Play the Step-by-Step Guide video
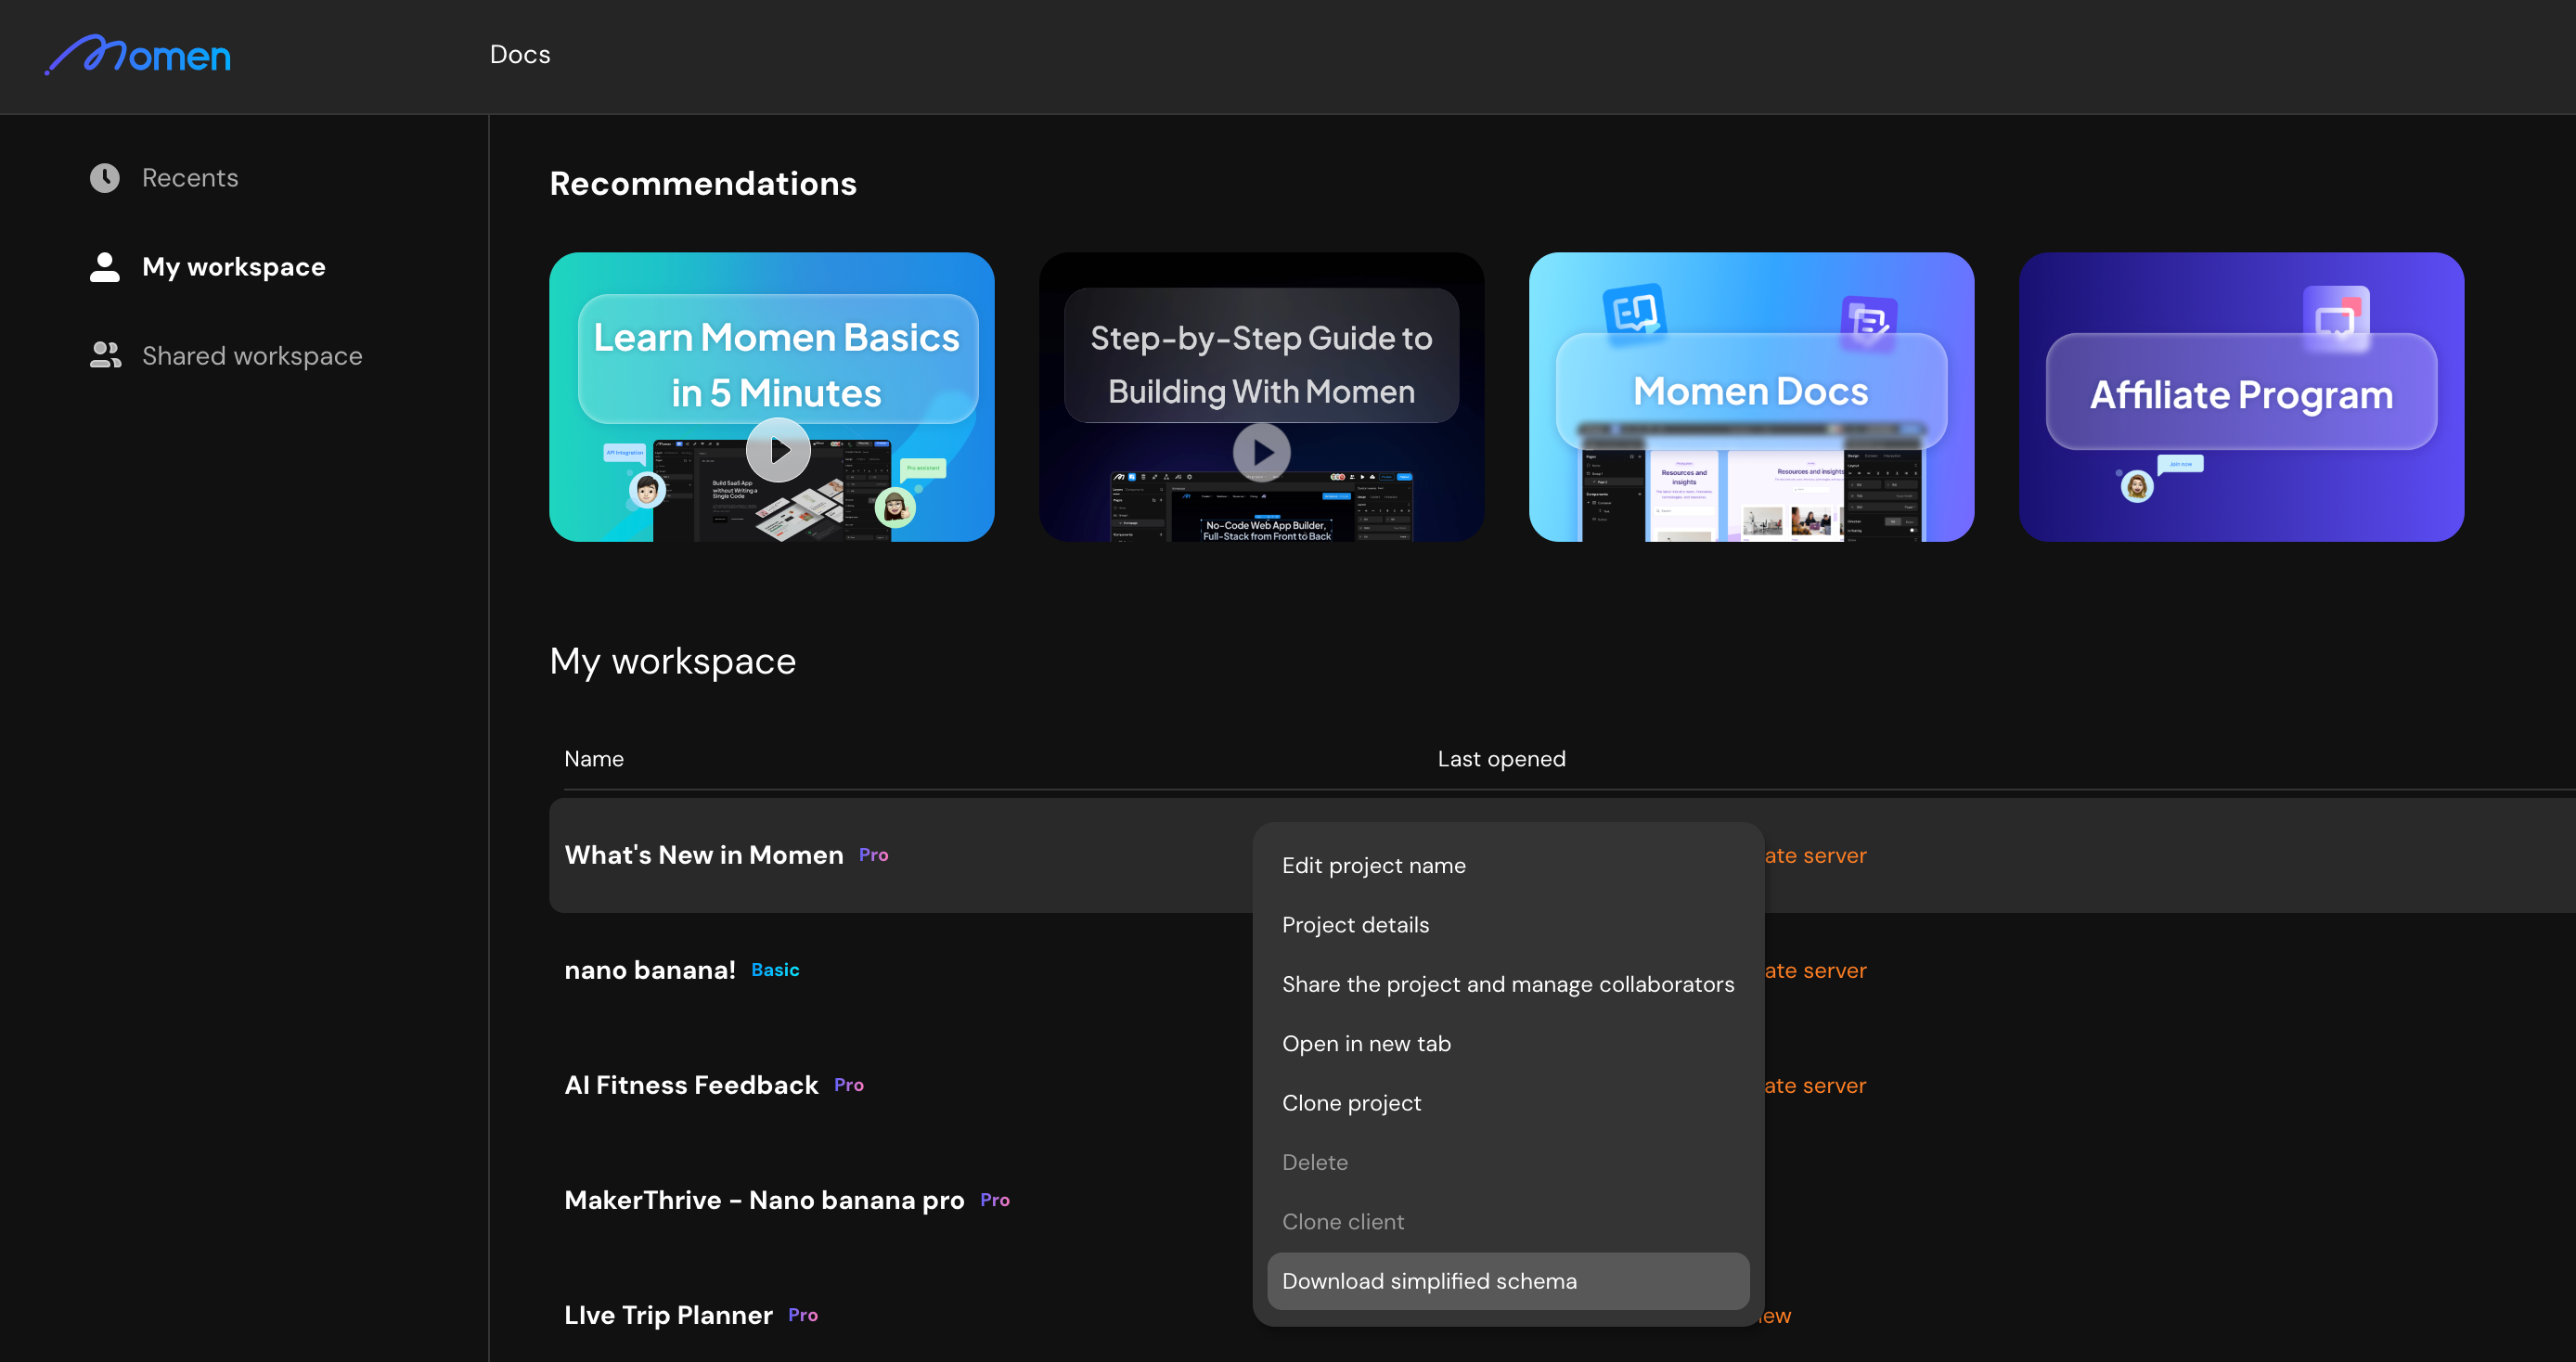 tap(1261, 452)
